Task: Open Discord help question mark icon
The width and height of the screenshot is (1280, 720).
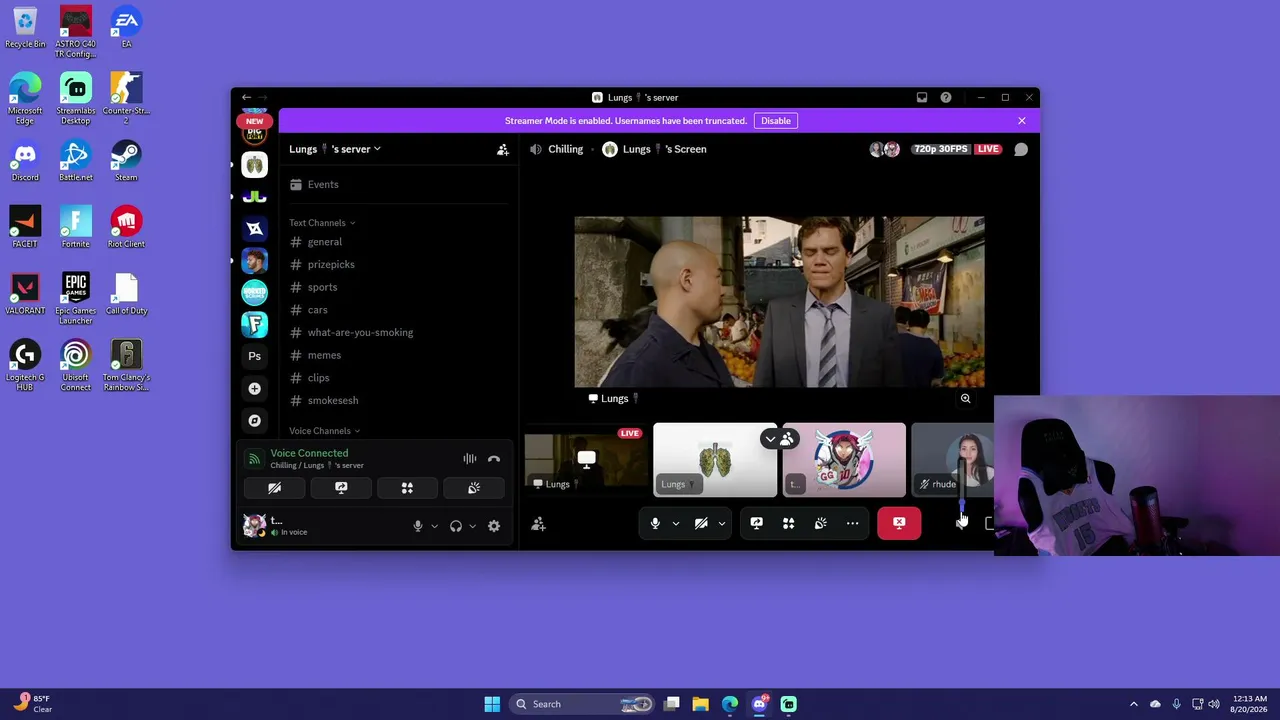Action: tap(946, 98)
